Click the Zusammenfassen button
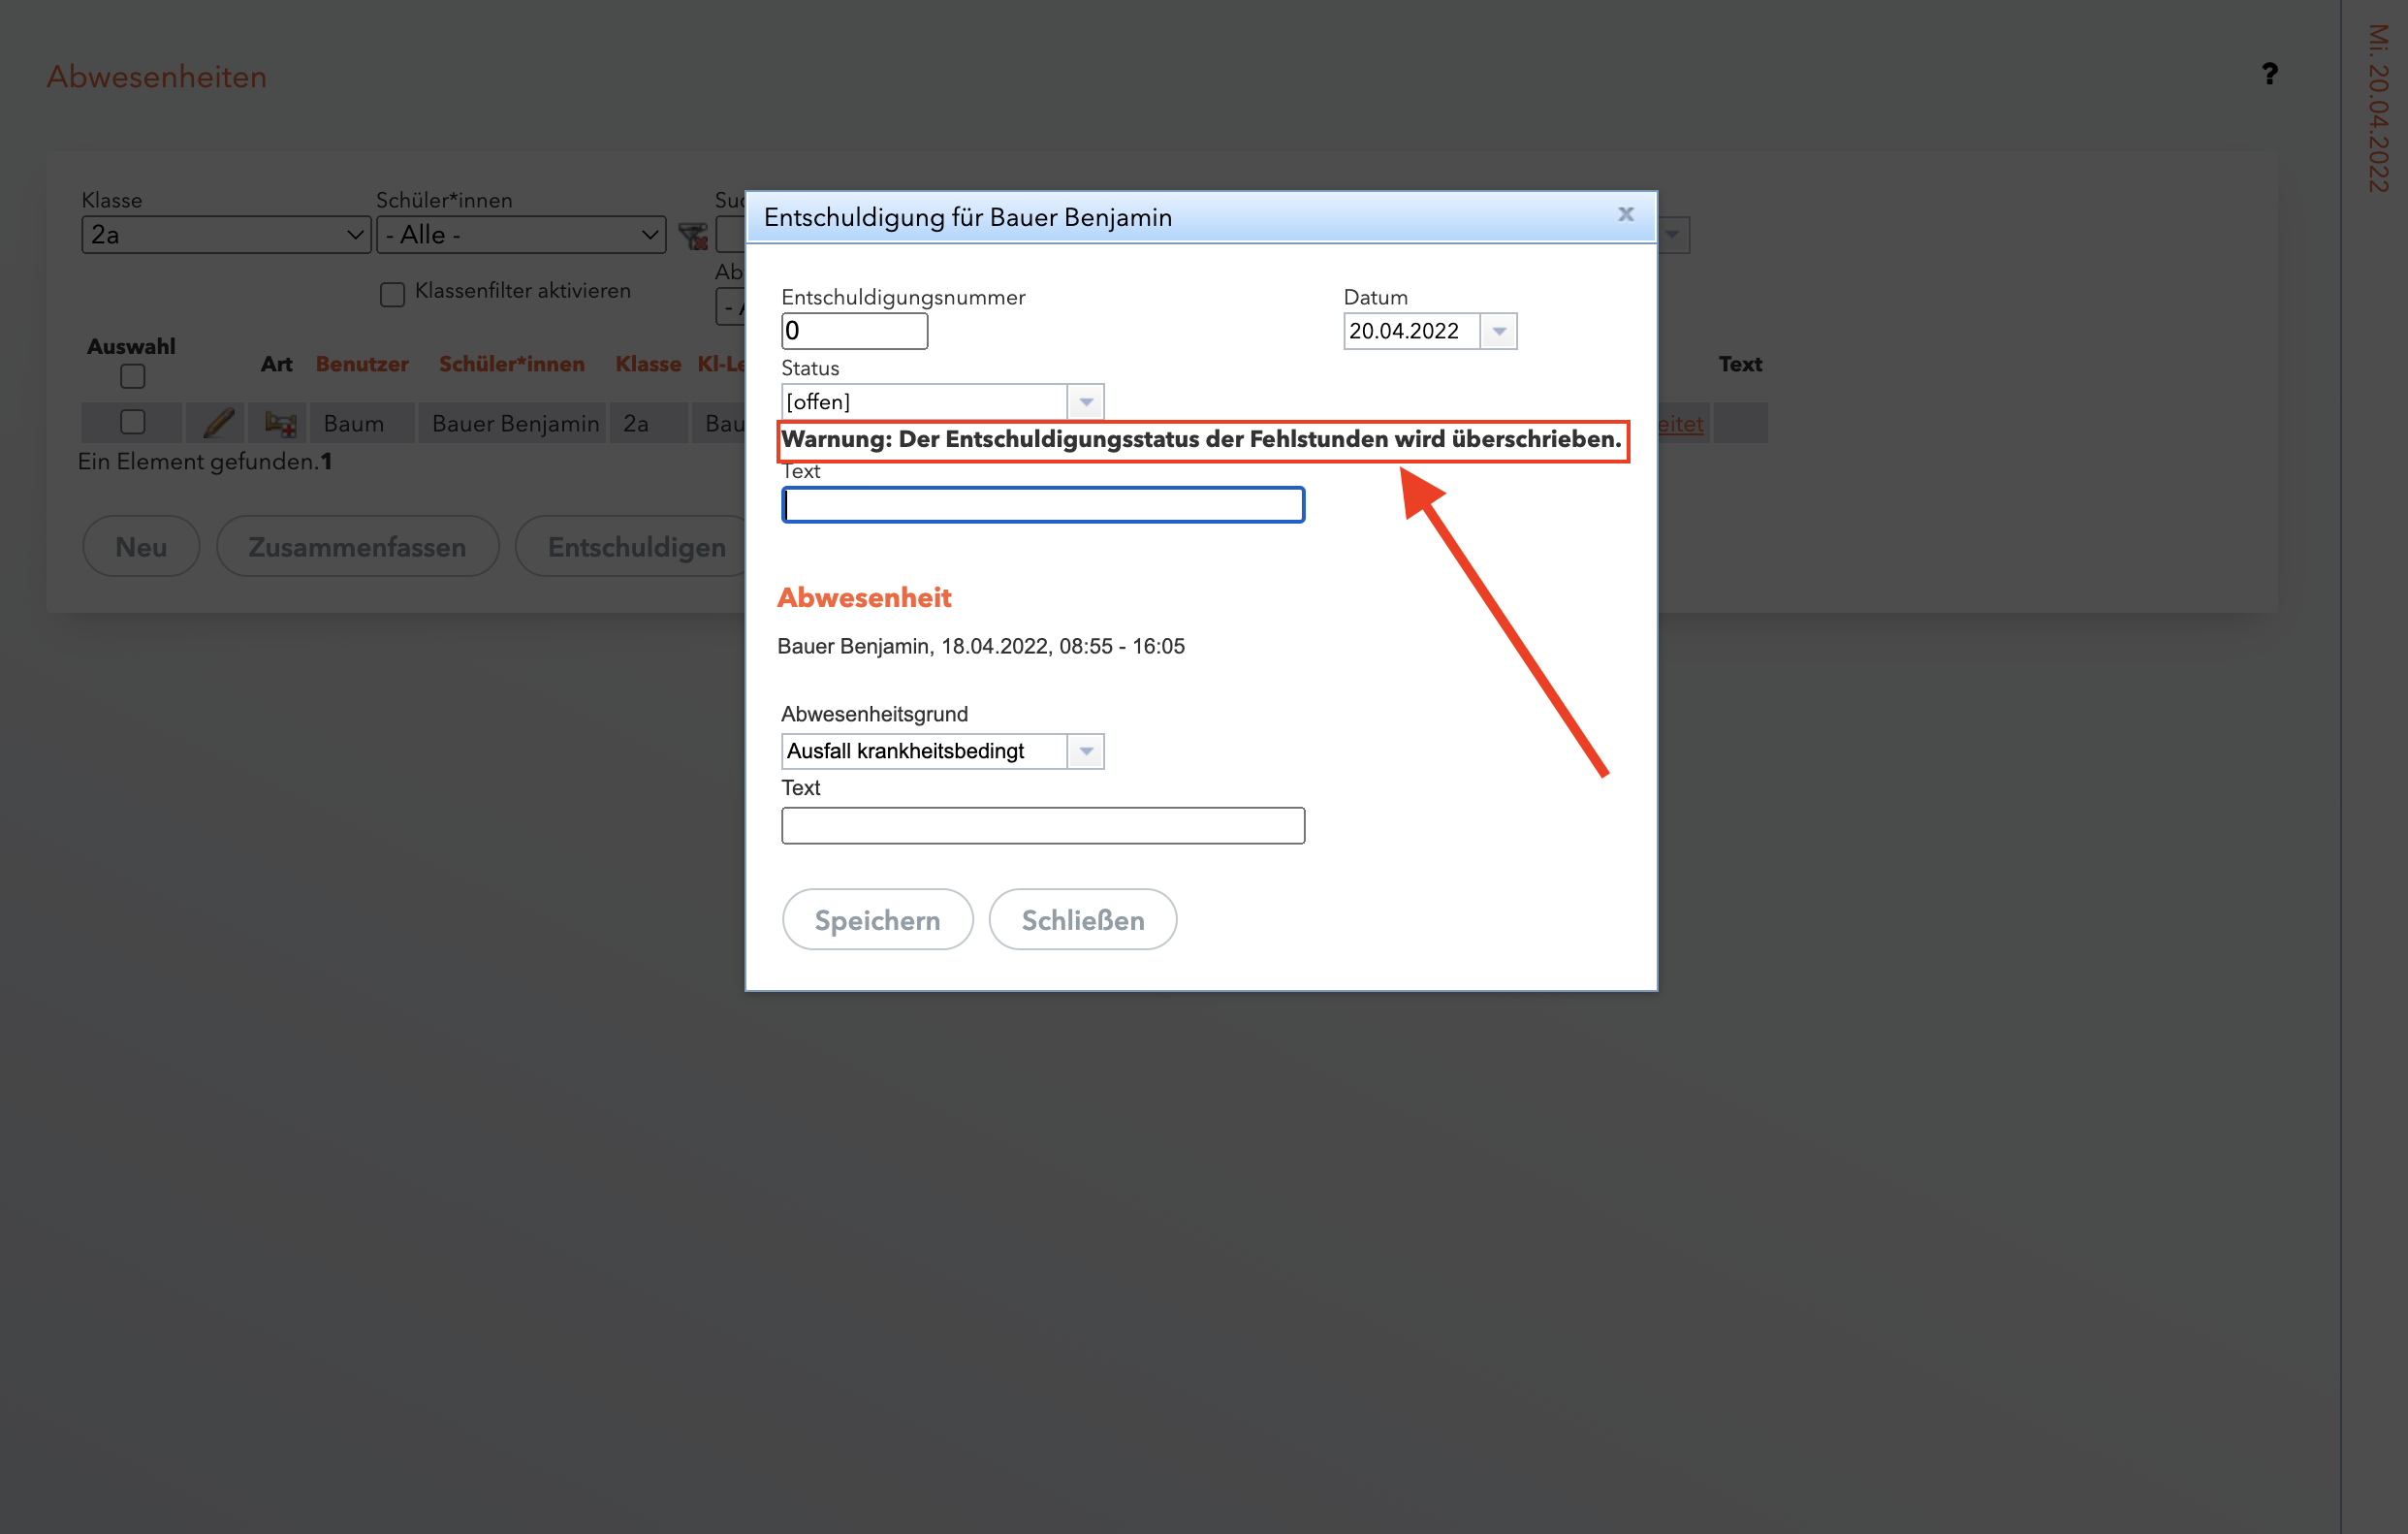This screenshot has width=2408, height=1534. click(357, 547)
